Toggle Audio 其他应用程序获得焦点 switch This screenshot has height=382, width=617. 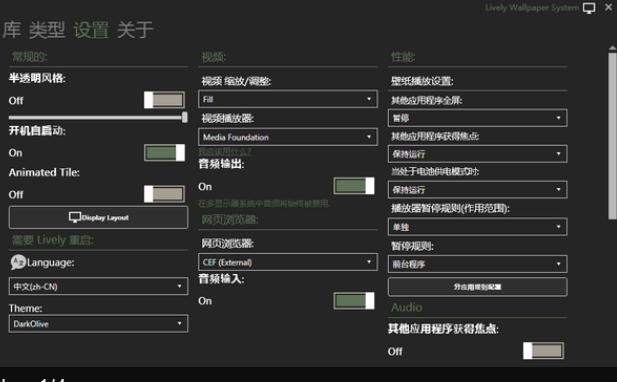tap(543, 351)
